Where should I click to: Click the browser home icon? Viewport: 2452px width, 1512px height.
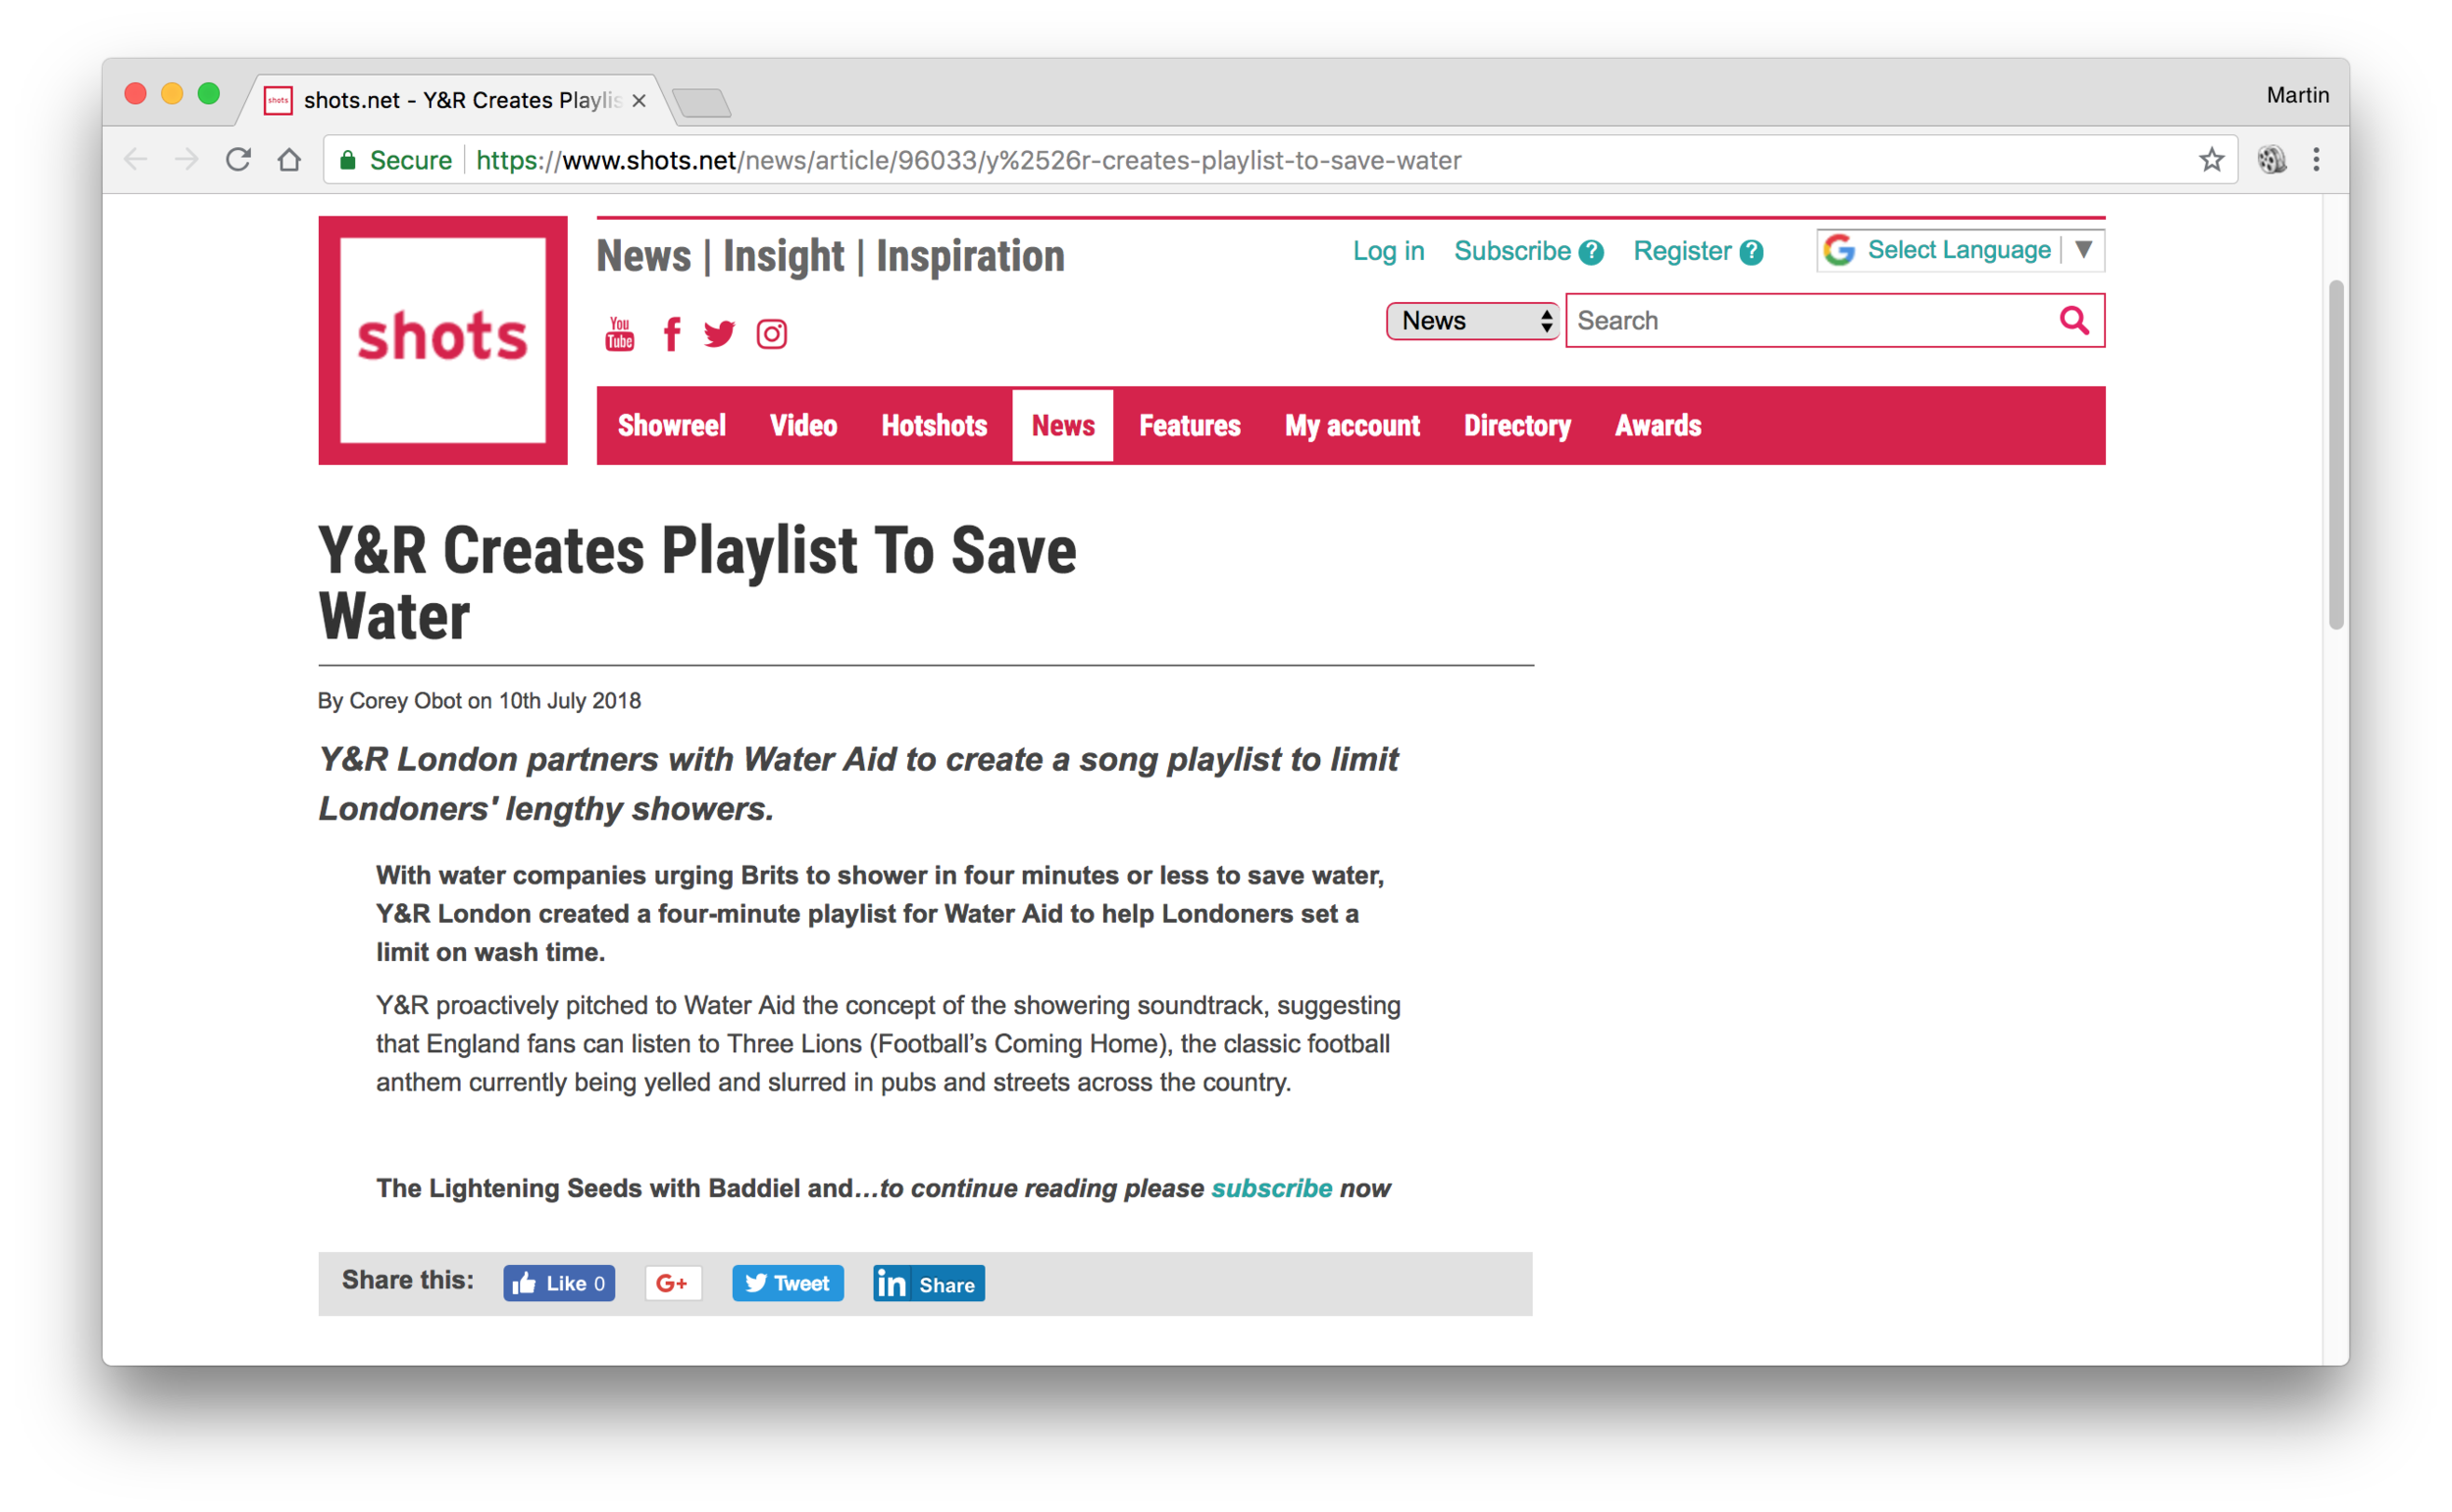(290, 160)
